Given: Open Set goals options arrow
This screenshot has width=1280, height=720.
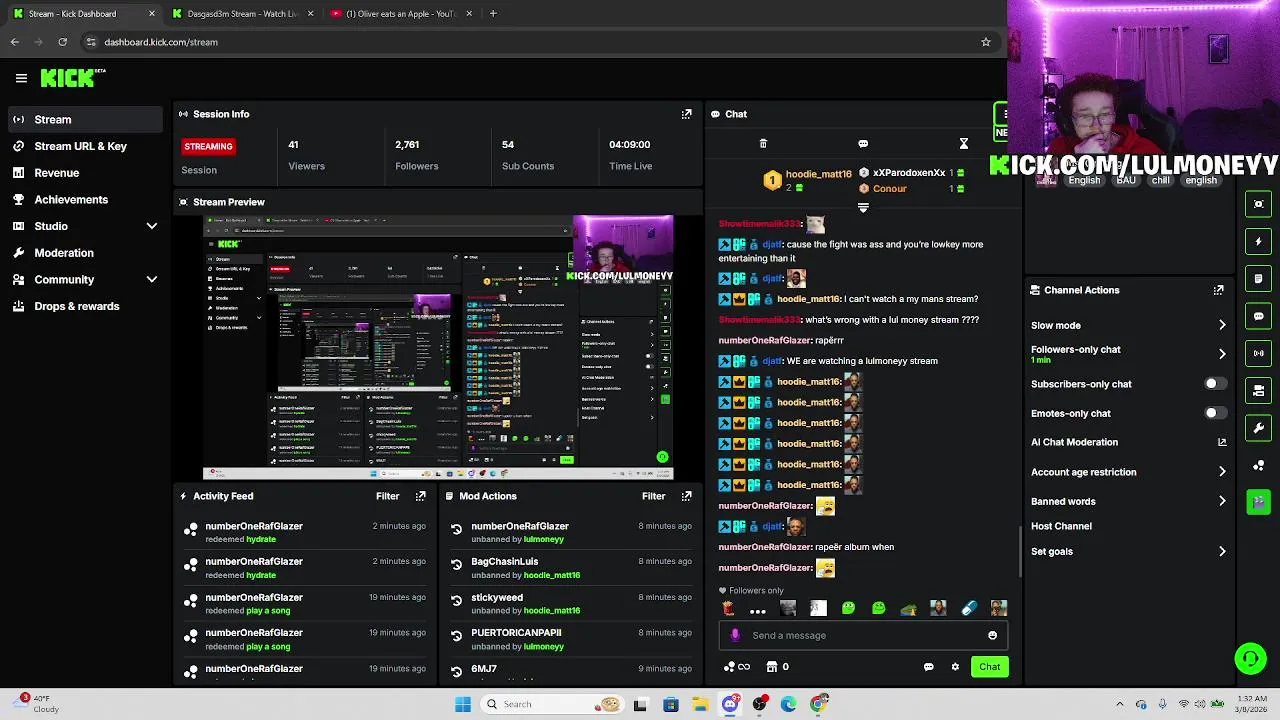Looking at the screenshot, I should tap(1222, 551).
